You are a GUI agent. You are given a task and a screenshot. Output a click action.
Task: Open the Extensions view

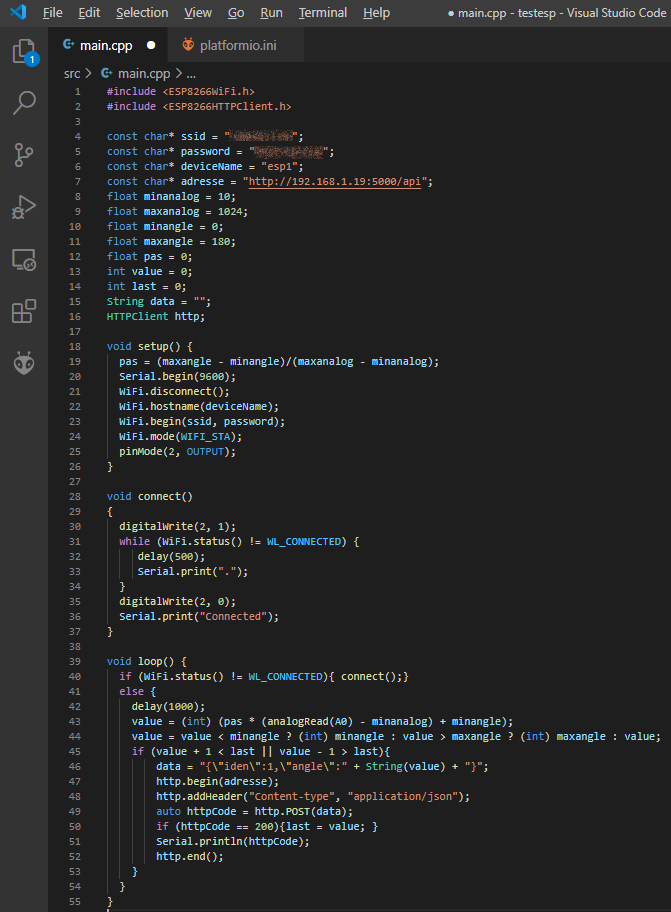pos(24,311)
